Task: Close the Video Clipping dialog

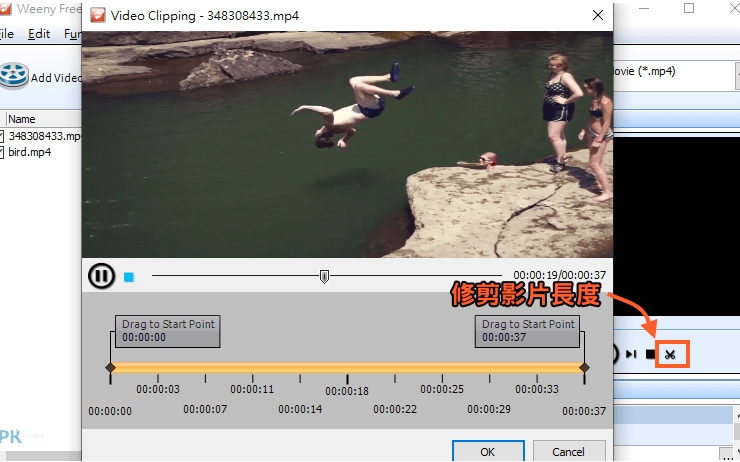Action: click(x=598, y=16)
